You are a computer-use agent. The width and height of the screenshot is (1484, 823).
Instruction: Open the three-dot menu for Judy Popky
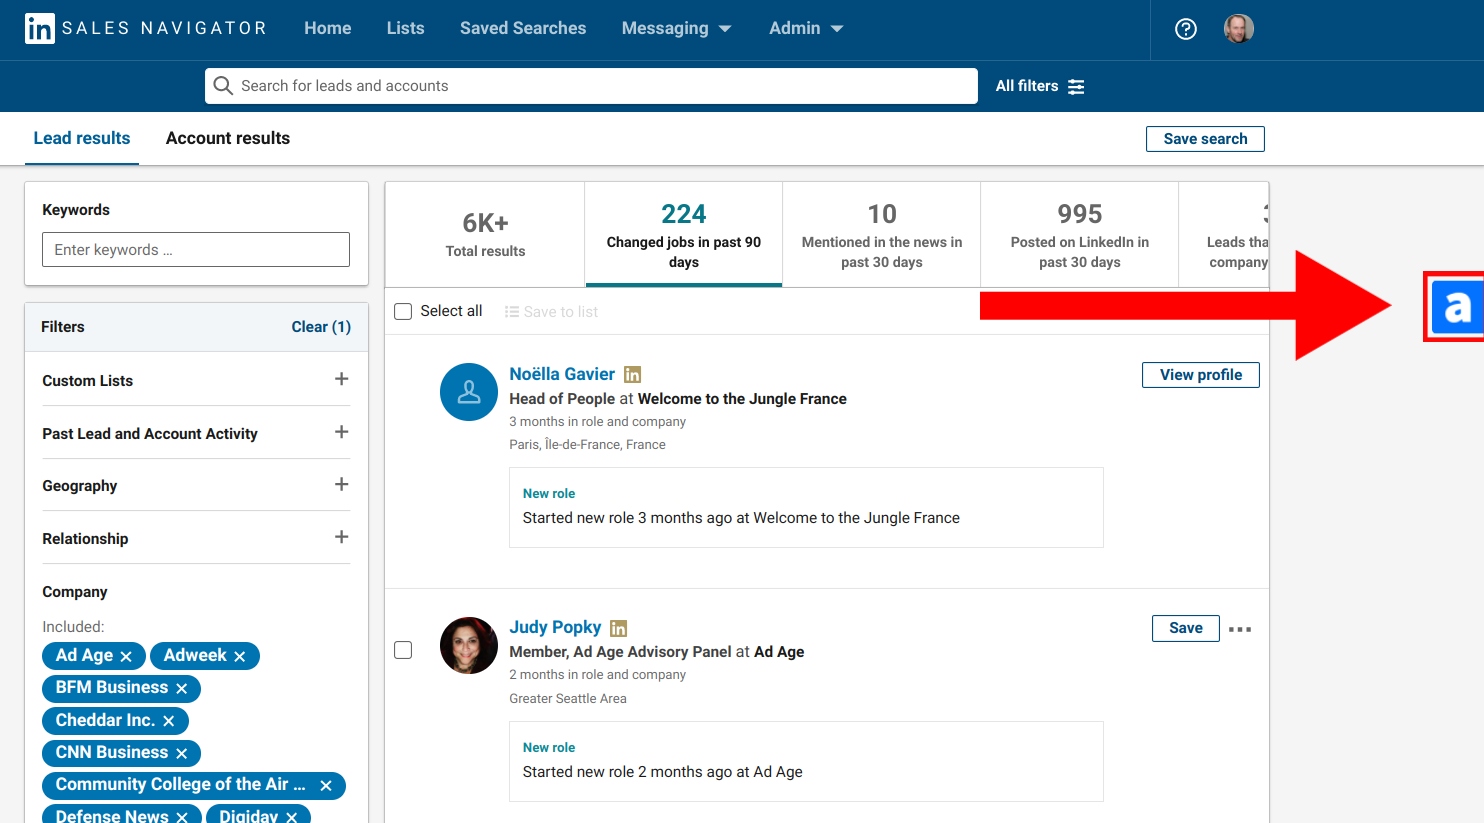(1240, 629)
